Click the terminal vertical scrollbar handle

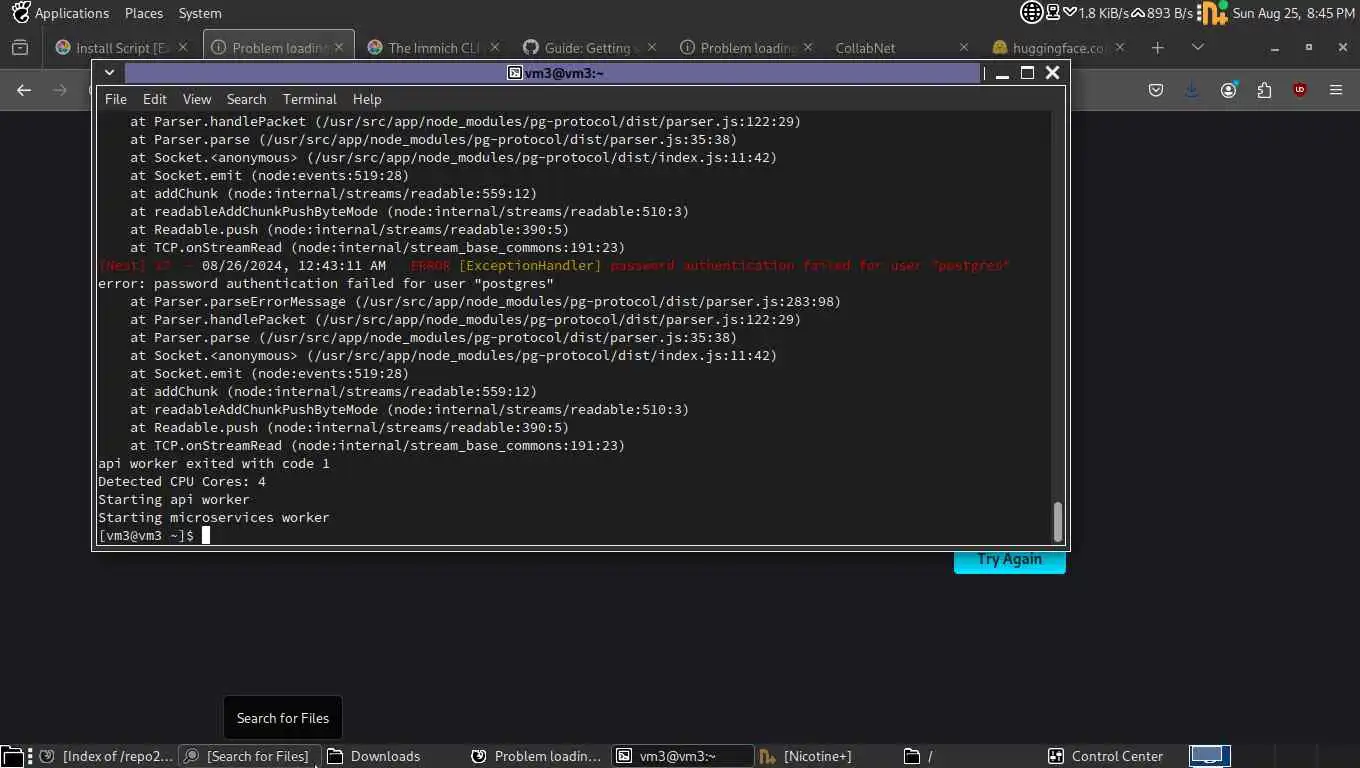[1058, 522]
